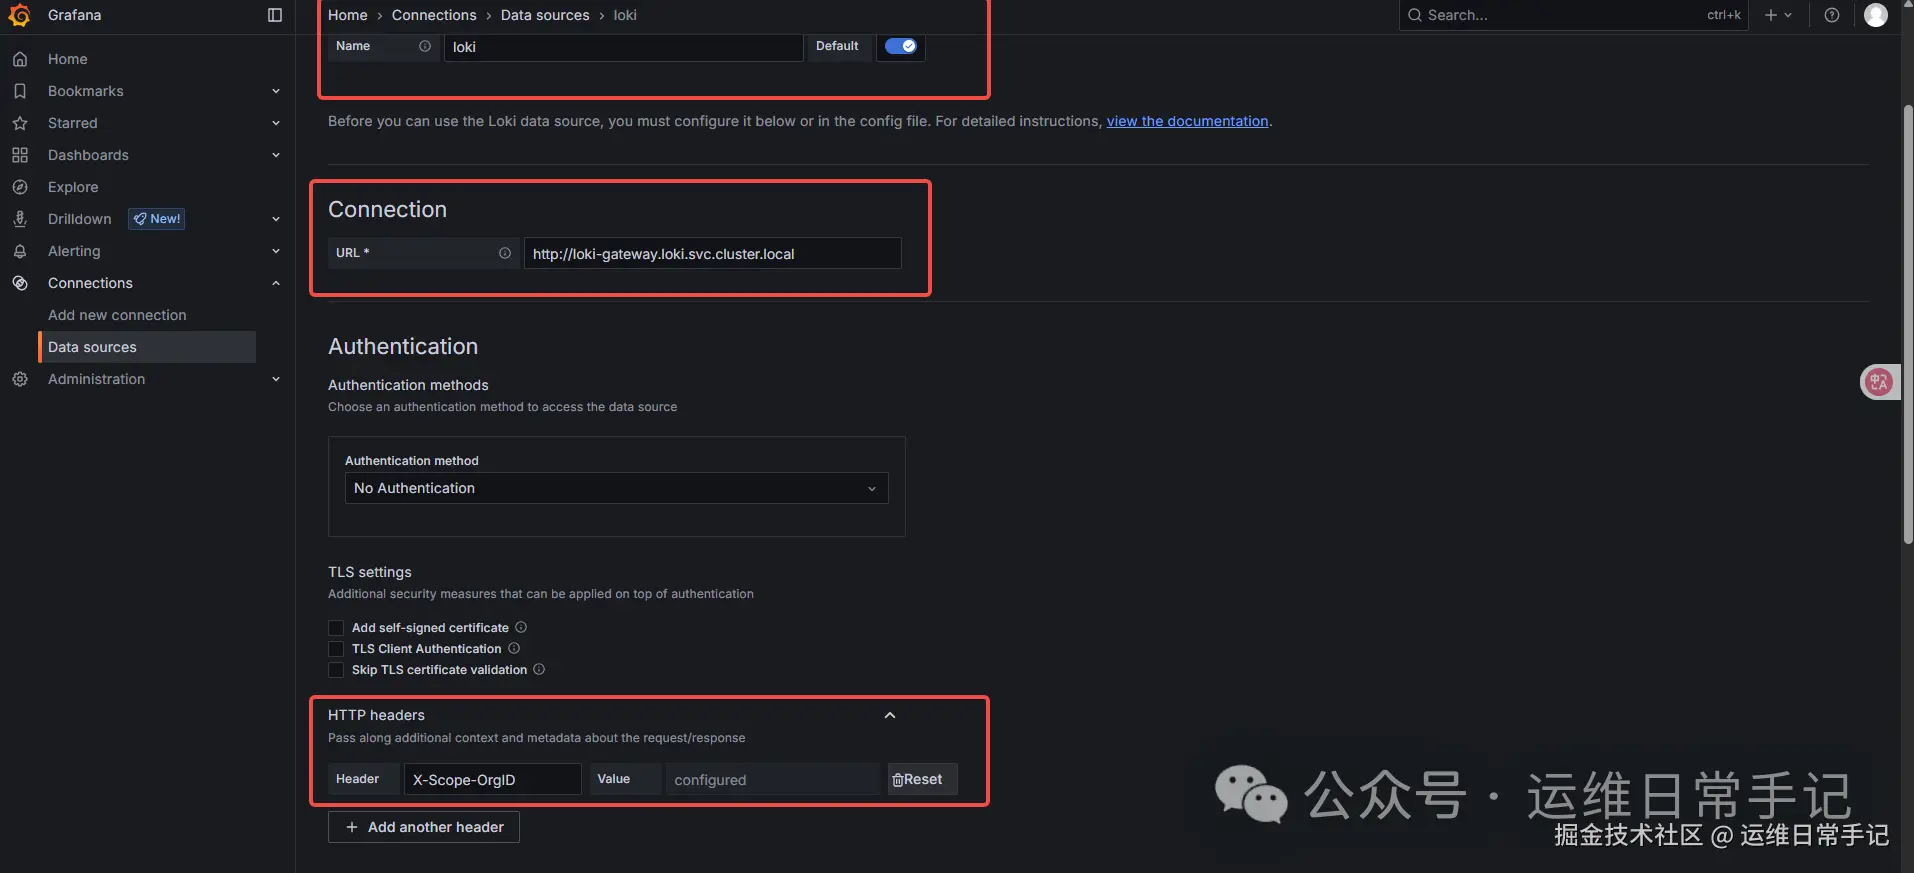Click the Explore compass icon

pyautogui.click(x=20, y=187)
